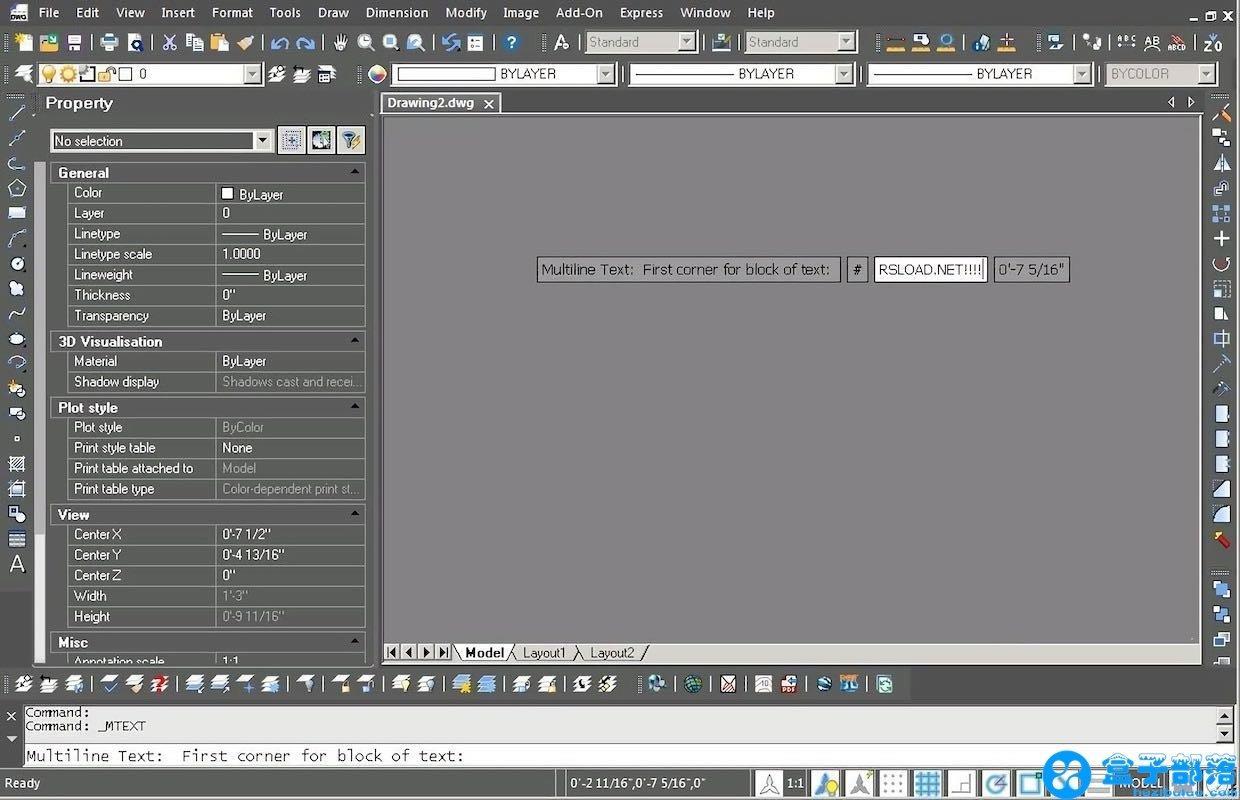The height and width of the screenshot is (800, 1240).
Task: Open the layer '0' dropdown list
Action: click(x=252, y=74)
